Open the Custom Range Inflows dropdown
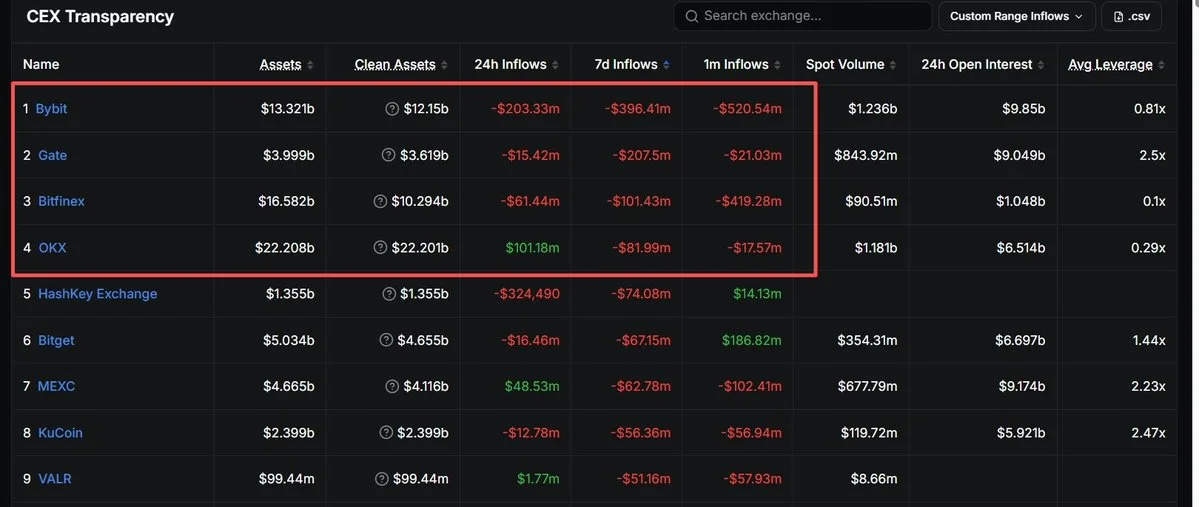 [1016, 16]
